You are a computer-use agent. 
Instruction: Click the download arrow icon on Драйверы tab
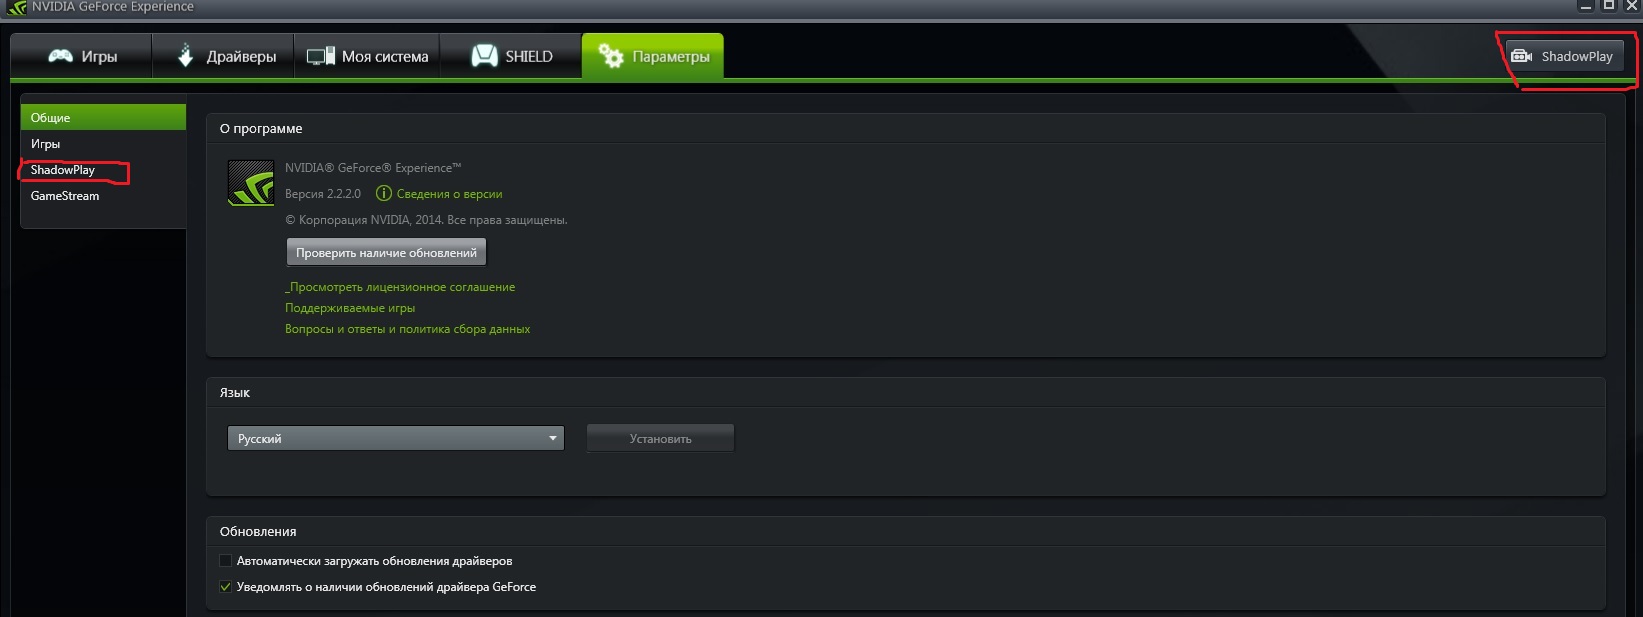coord(185,55)
